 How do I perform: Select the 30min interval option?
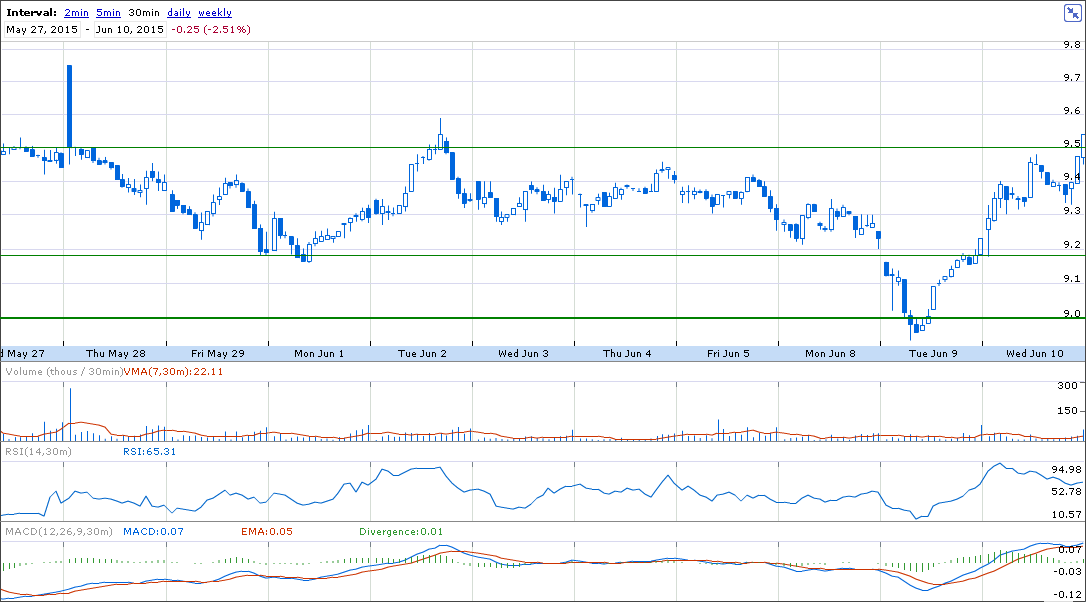(x=144, y=13)
